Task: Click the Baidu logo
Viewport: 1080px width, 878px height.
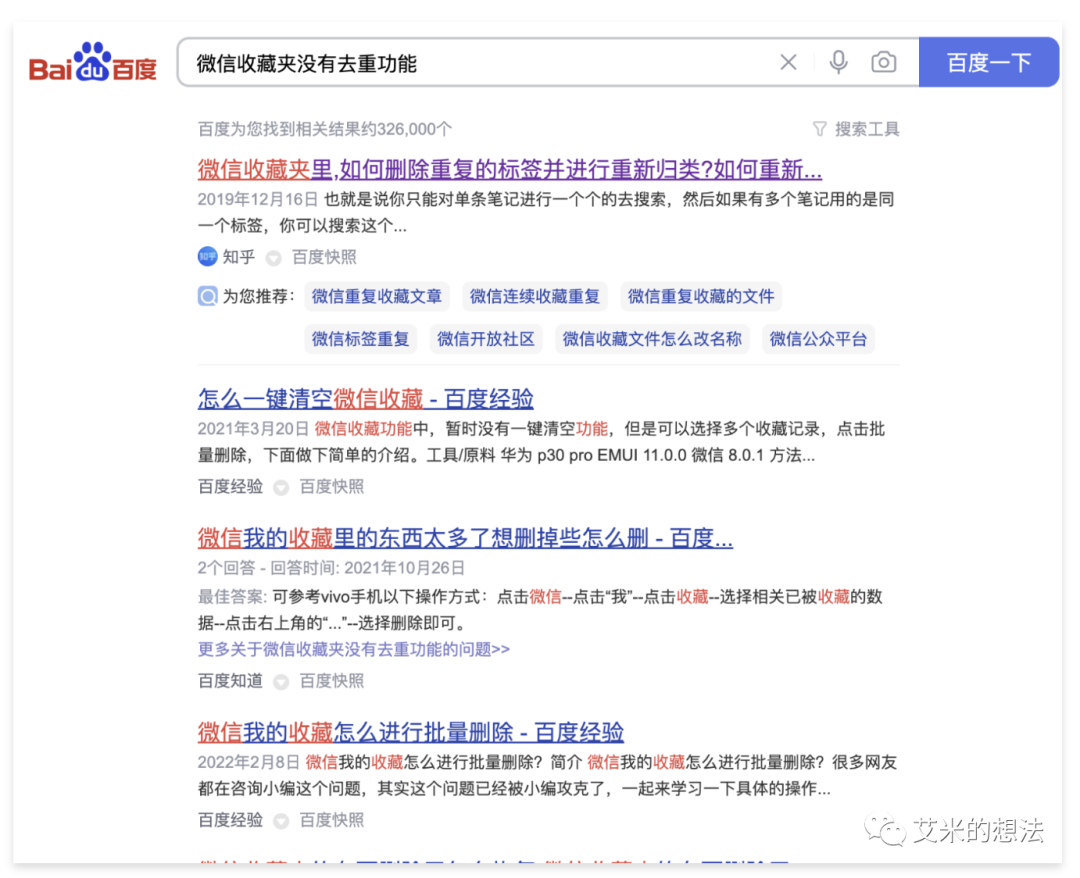Action: coord(92,63)
